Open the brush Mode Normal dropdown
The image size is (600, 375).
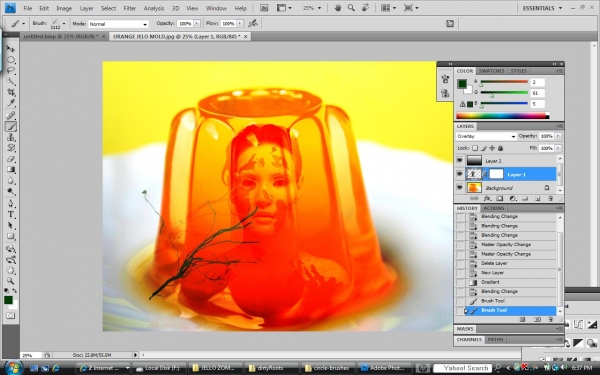point(118,24)
